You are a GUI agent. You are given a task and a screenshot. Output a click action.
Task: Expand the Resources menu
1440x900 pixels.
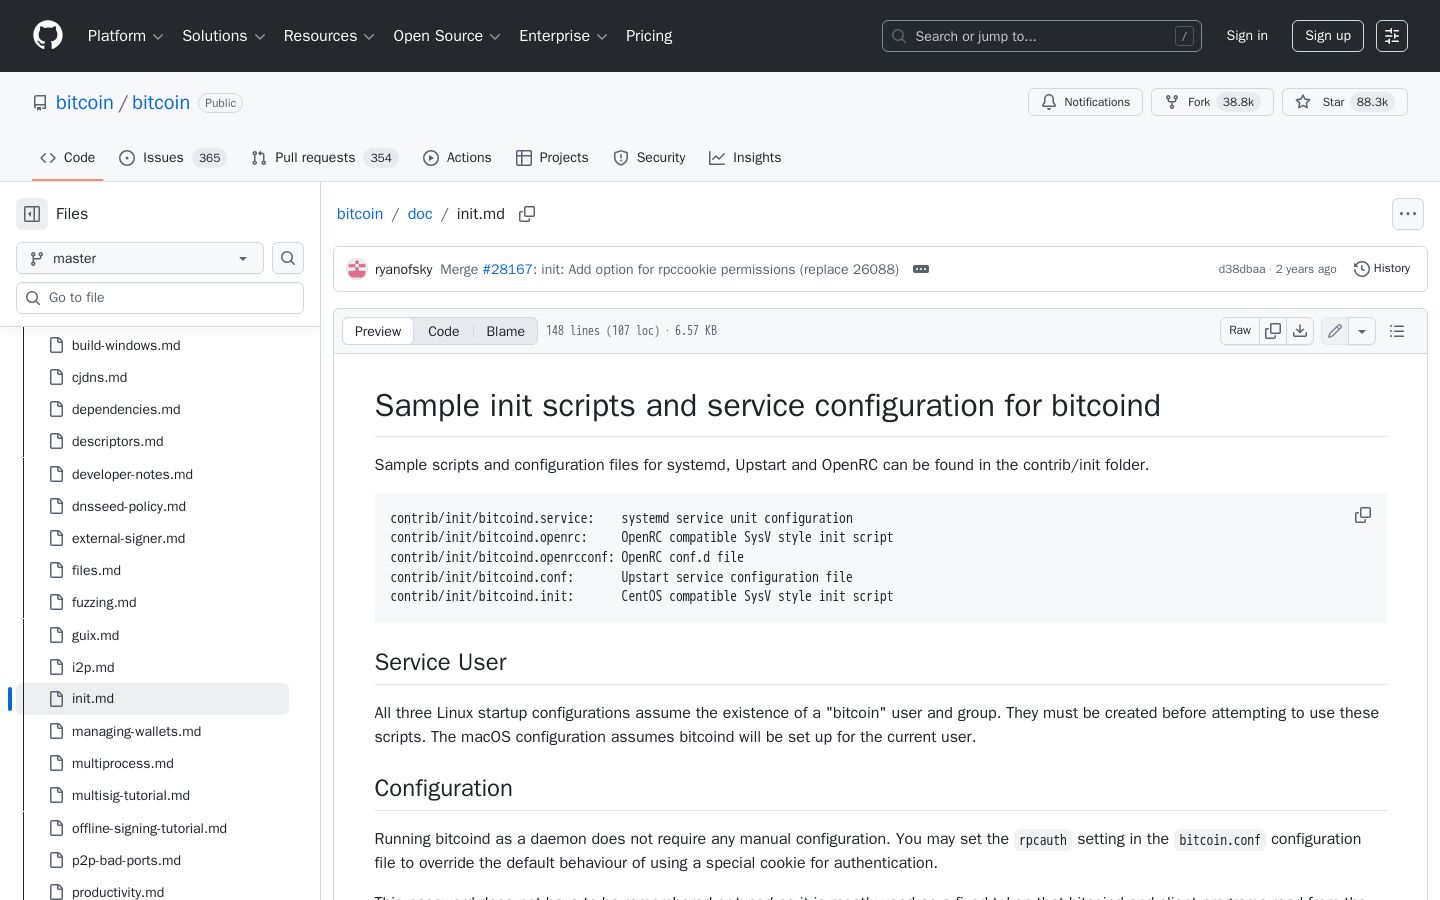click(x=329, y=36)
